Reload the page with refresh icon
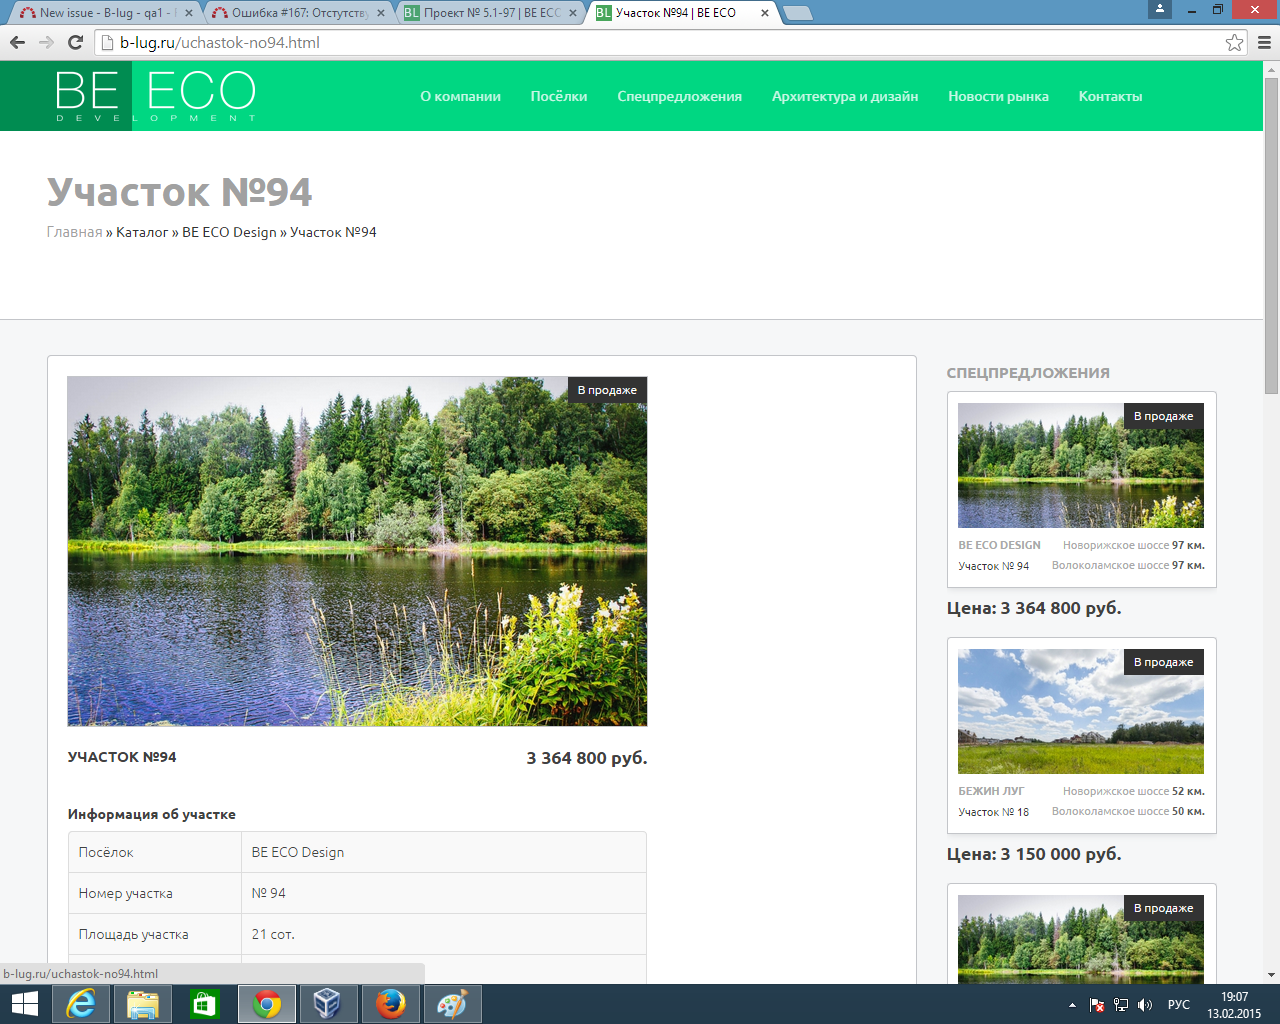The height and width of the screenshot is (1024, 1280). pyautogui.click(x=75, y=42)
